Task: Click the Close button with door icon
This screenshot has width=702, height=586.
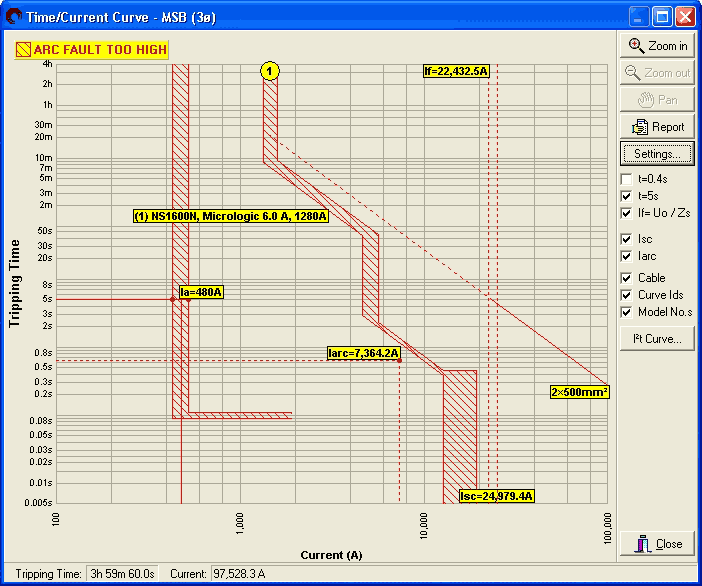Action: pos(657,544)
